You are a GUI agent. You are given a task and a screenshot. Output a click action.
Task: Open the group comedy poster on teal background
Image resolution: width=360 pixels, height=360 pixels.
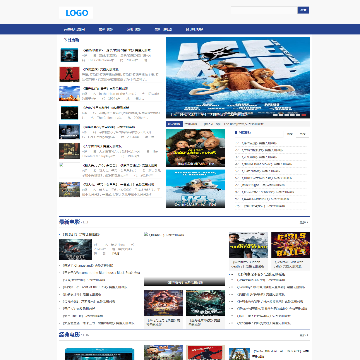click(x=195, y=148)
